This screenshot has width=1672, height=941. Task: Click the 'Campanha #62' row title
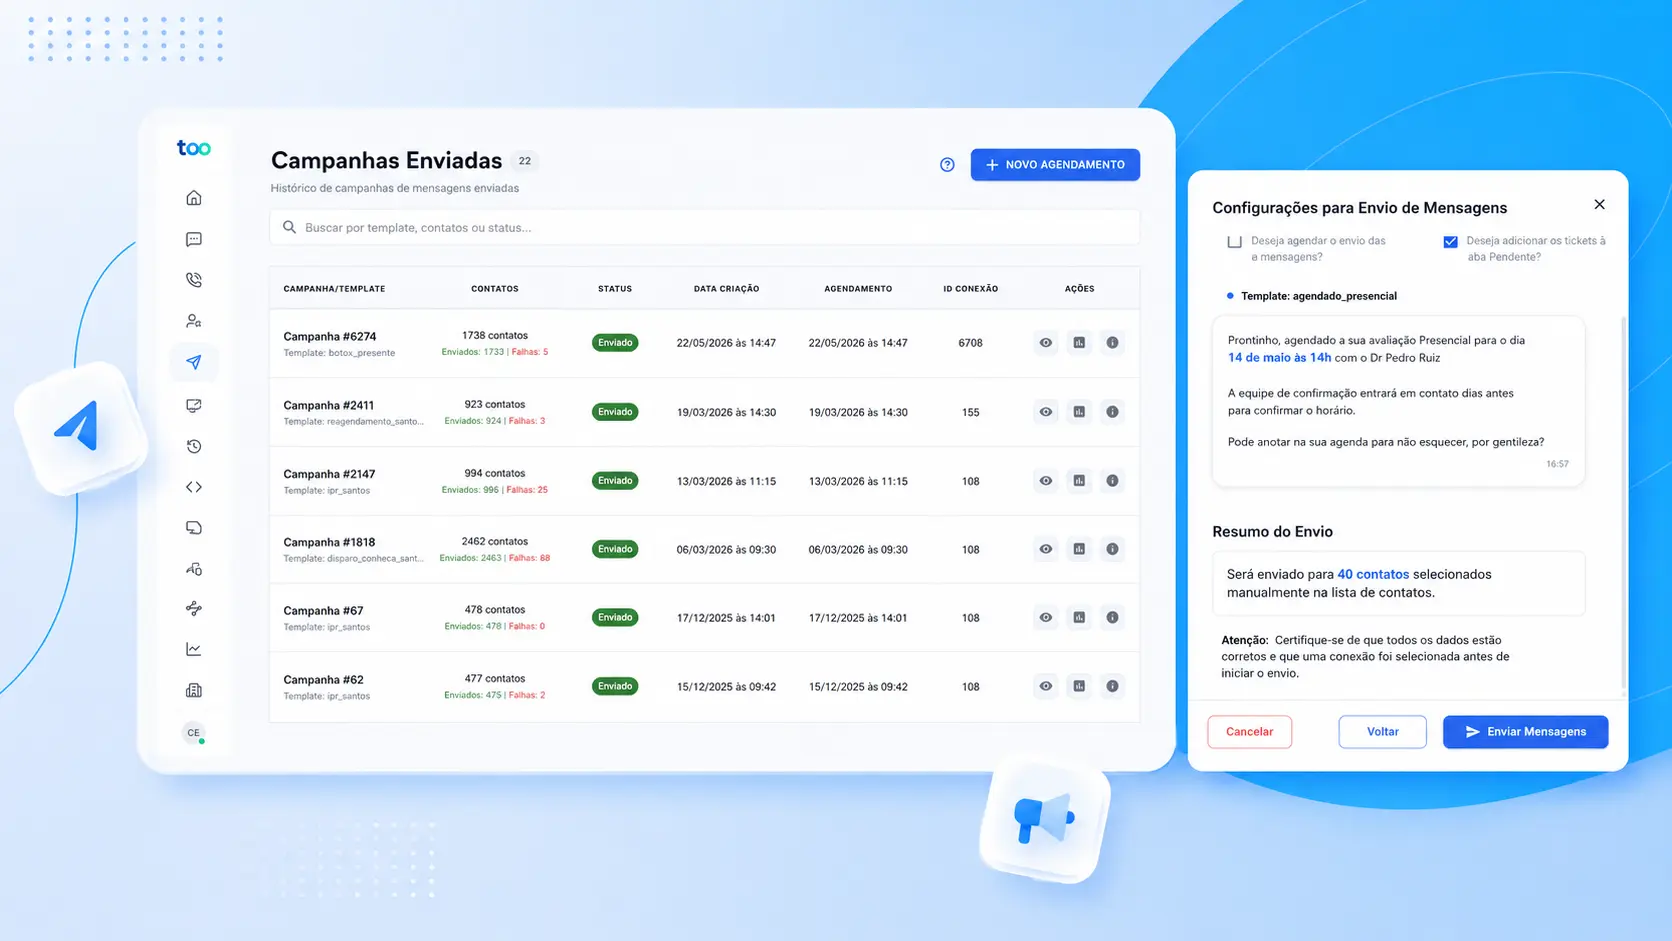click(x=323, y=680)
